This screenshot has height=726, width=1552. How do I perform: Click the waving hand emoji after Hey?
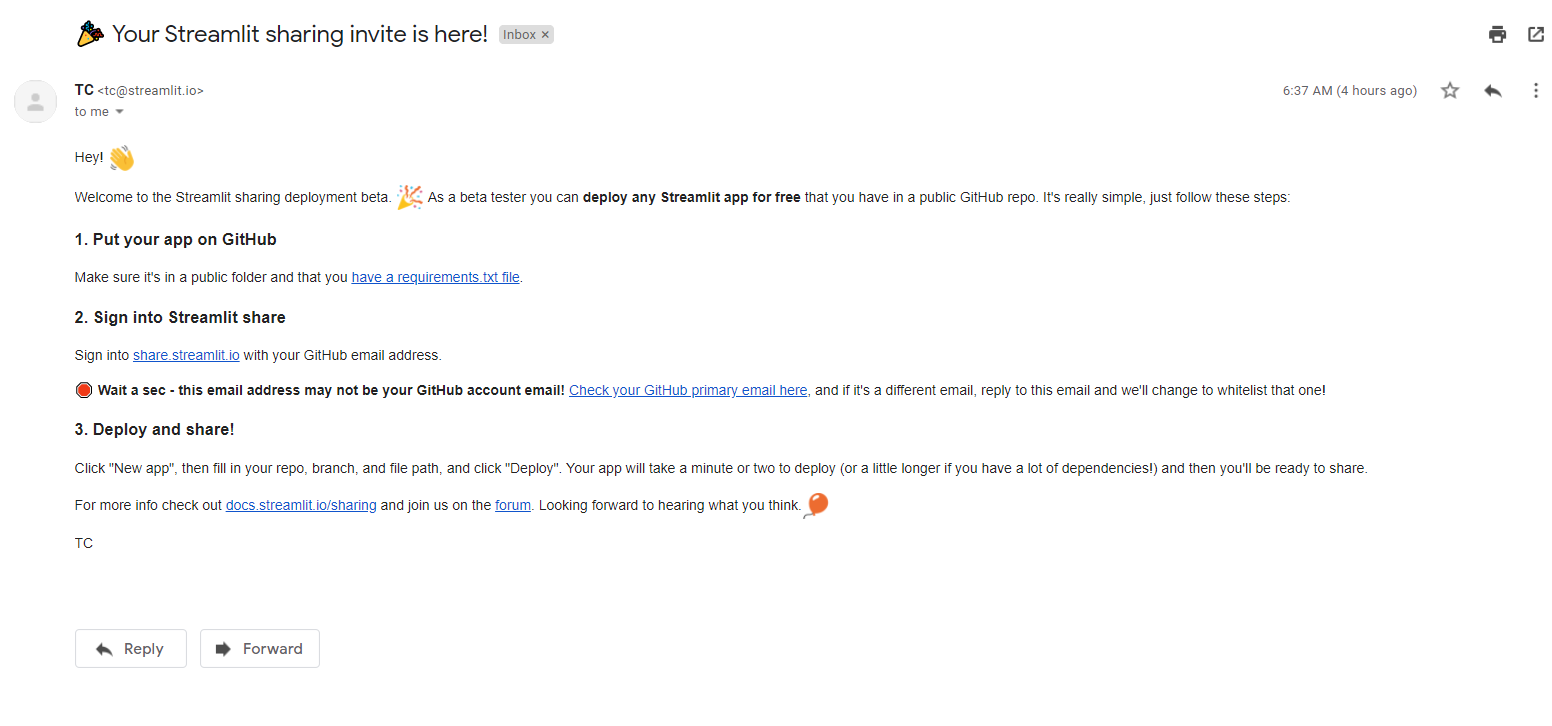[x=121, y=158]
